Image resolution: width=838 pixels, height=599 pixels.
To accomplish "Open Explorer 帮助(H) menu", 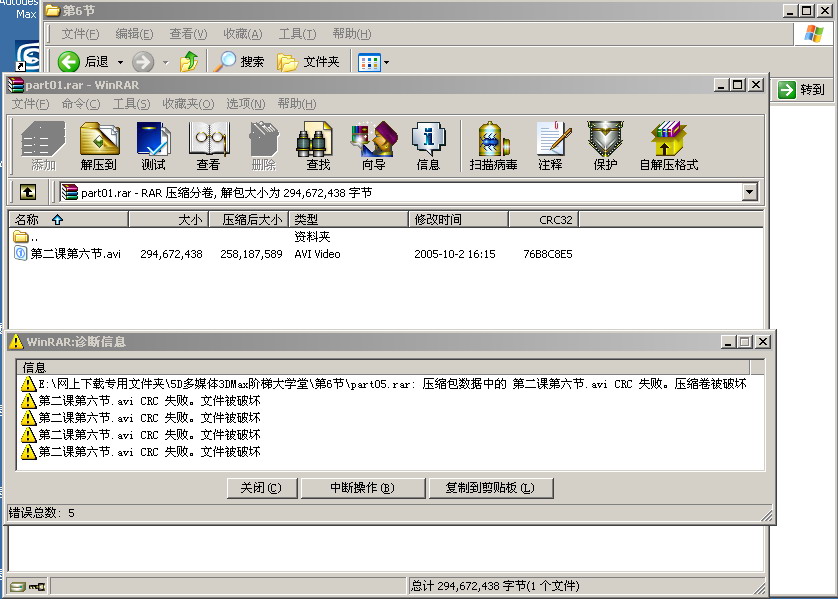I will (x=352, y=34).
